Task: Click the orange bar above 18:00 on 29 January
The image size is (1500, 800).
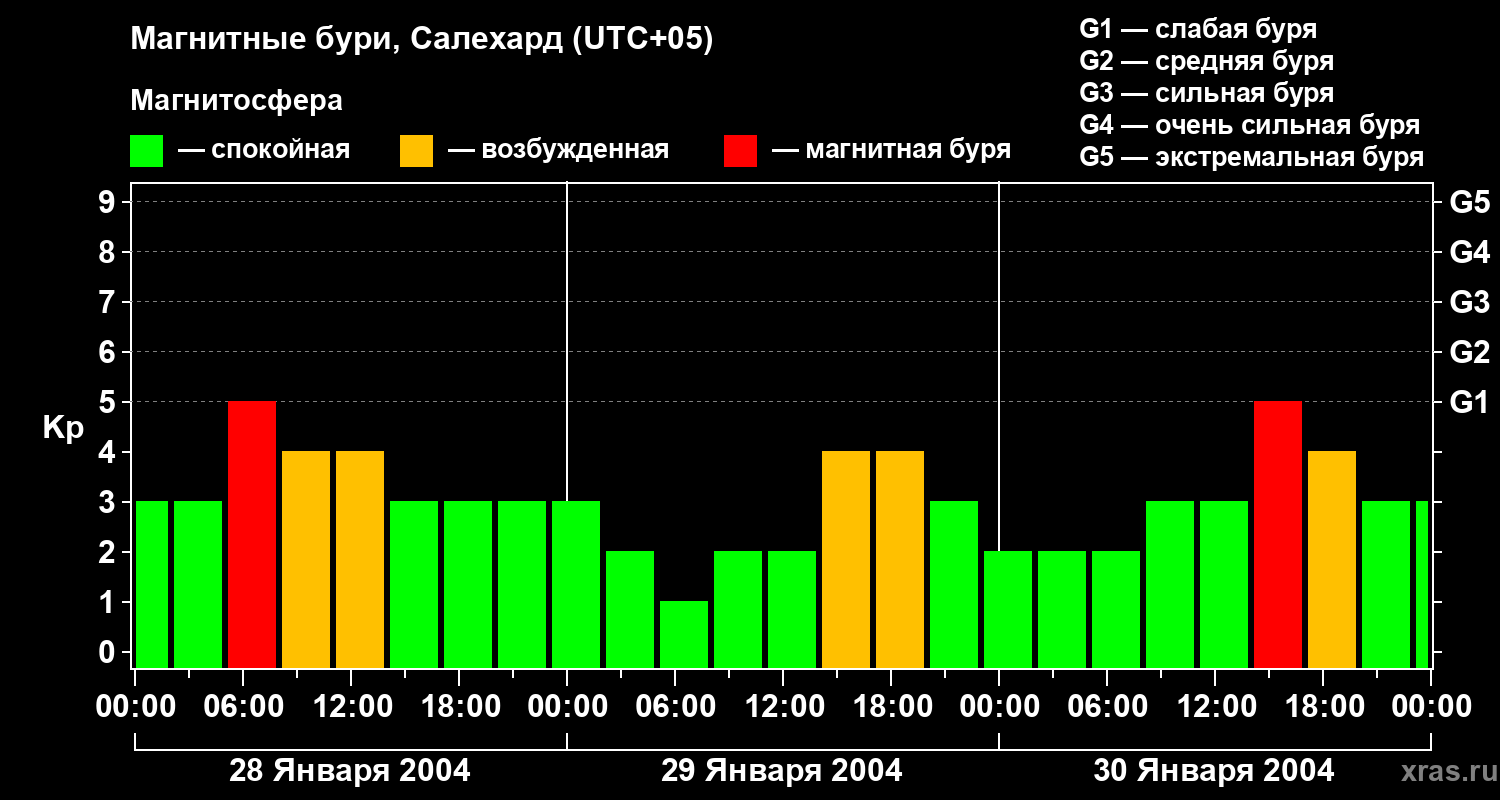Action: (x=900, y=559)
